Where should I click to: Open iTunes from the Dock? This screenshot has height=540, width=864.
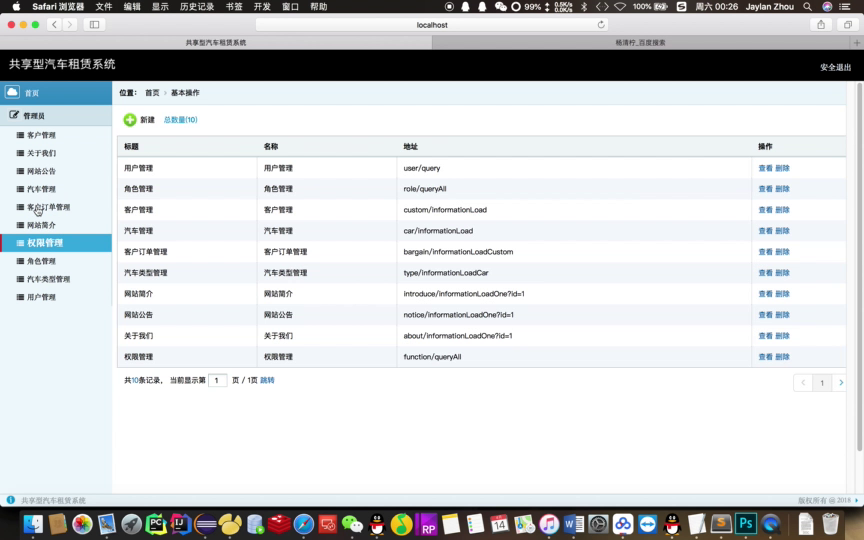[549, 524]
